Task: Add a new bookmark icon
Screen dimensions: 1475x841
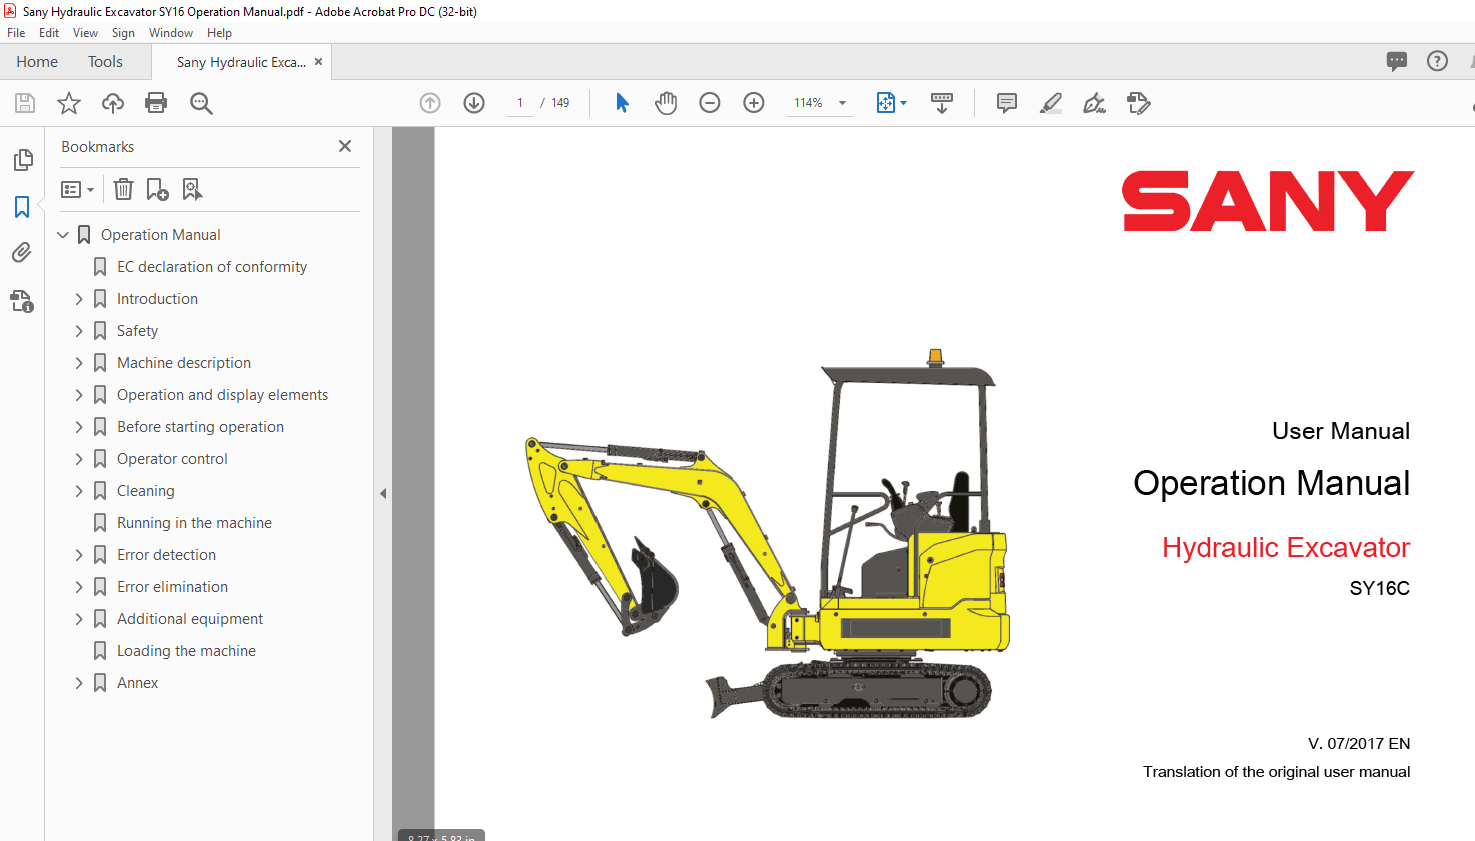Action: (x=158, y=189)
